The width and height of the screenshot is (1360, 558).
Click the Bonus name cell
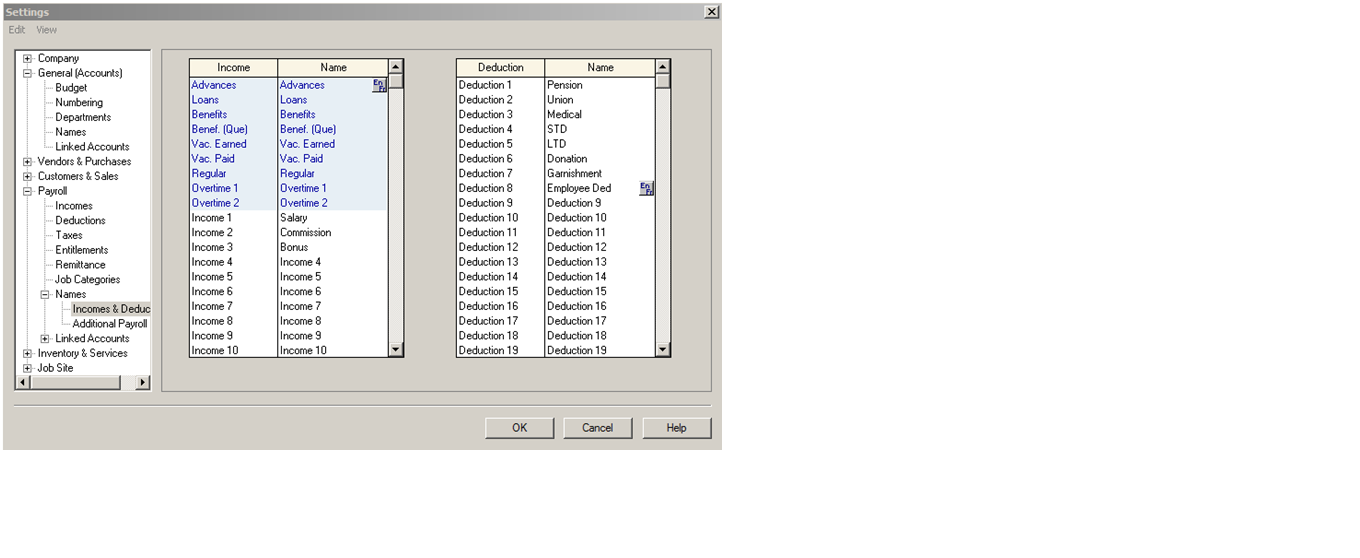(x=332, y=247)
